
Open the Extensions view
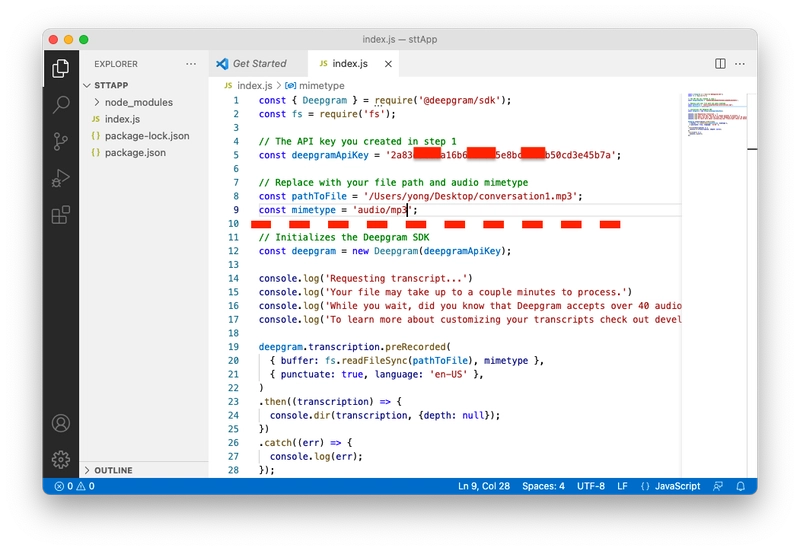61,215
